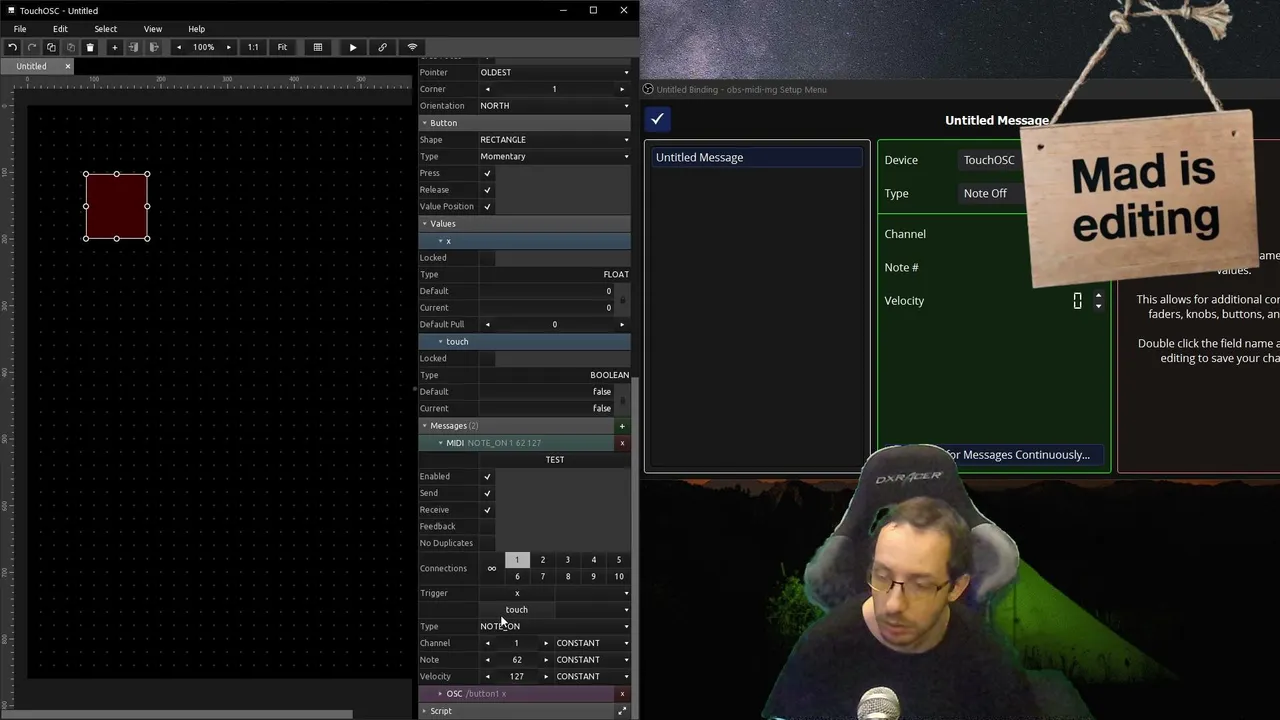The image size is (1280, 720).
Task: Click the redo arrow in TouchOSC toolbar
Action: pyautogui.click(x=32, y=47)
